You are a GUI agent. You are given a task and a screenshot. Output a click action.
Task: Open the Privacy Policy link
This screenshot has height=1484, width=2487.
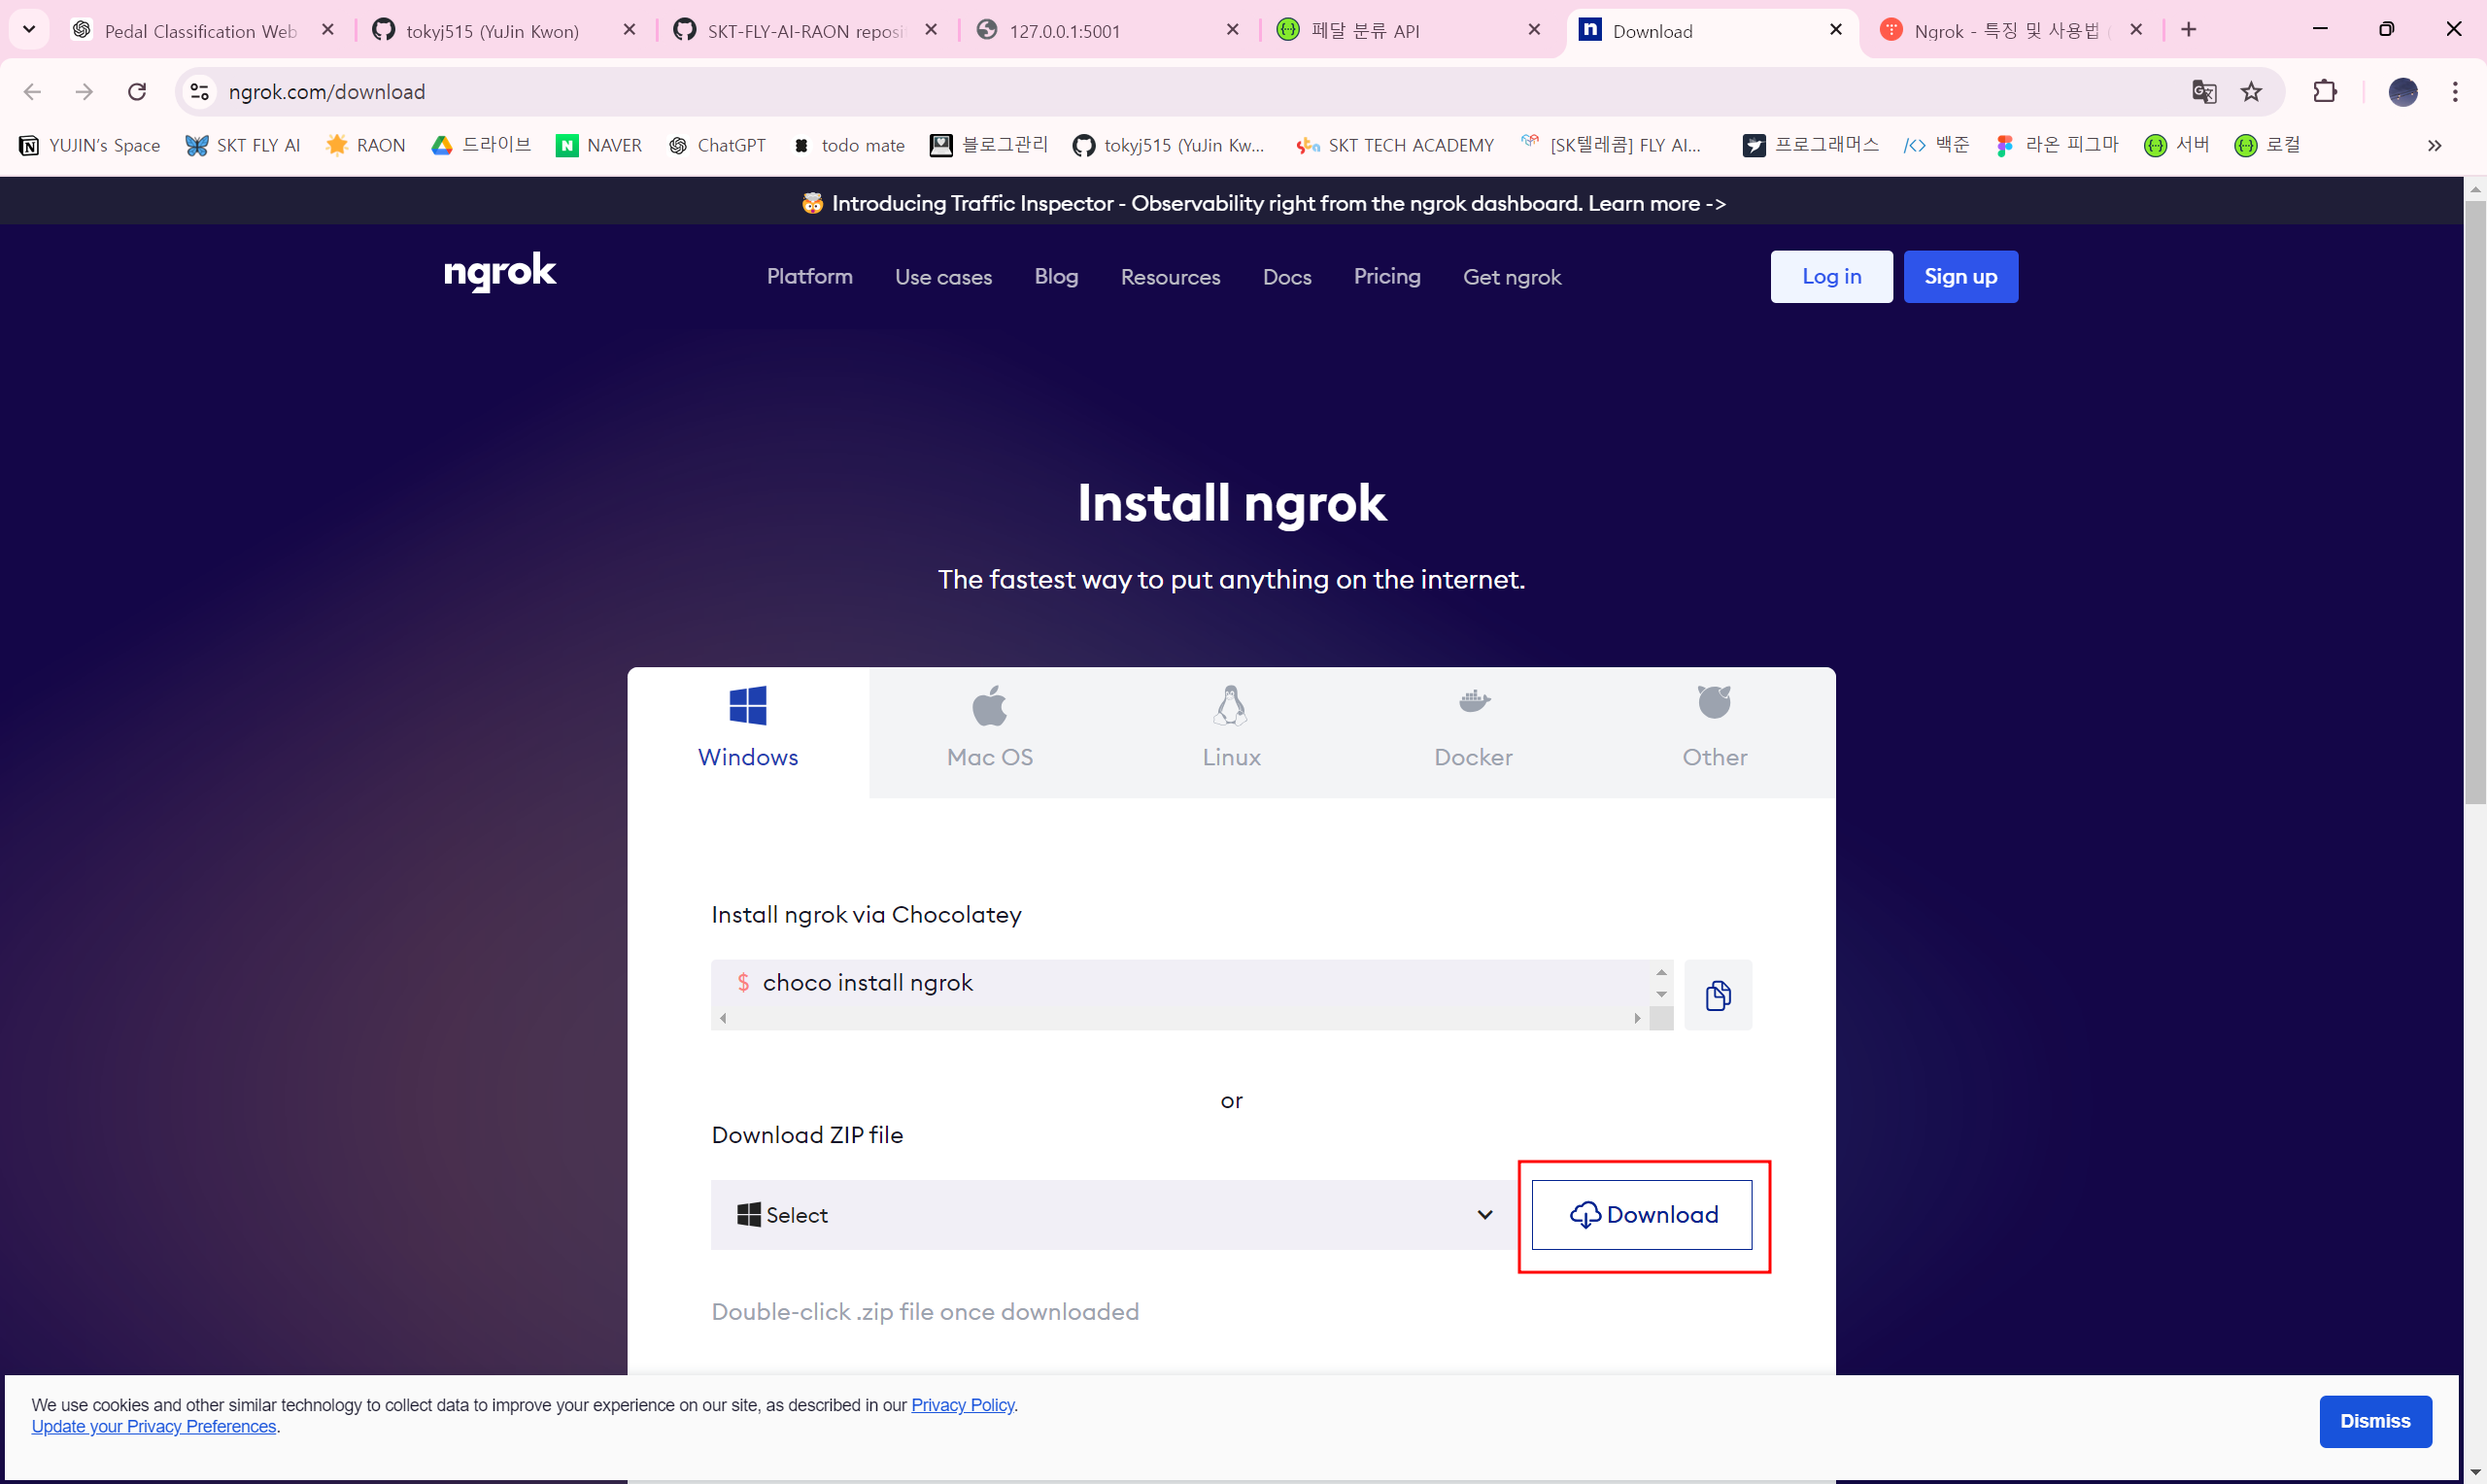point(962,1405)
